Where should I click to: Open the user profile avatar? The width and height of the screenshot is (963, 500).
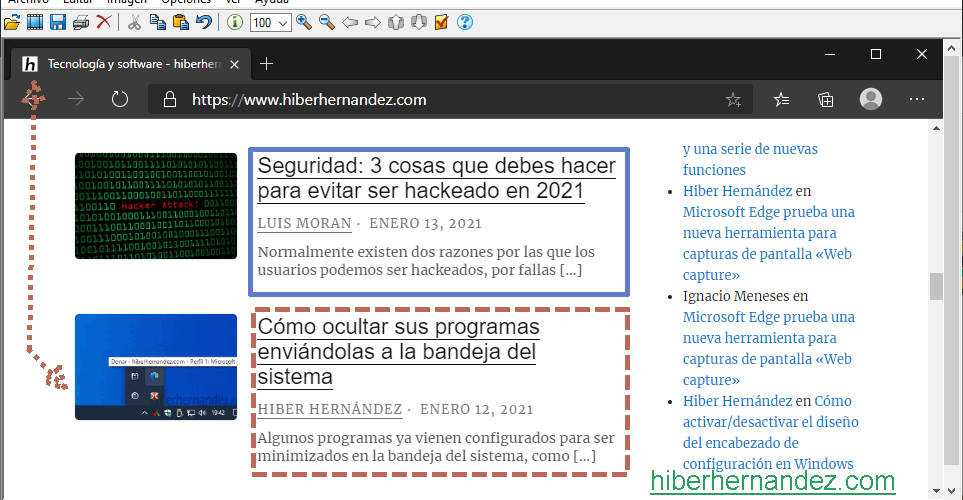pyautogui.click(x=871, y=99)
